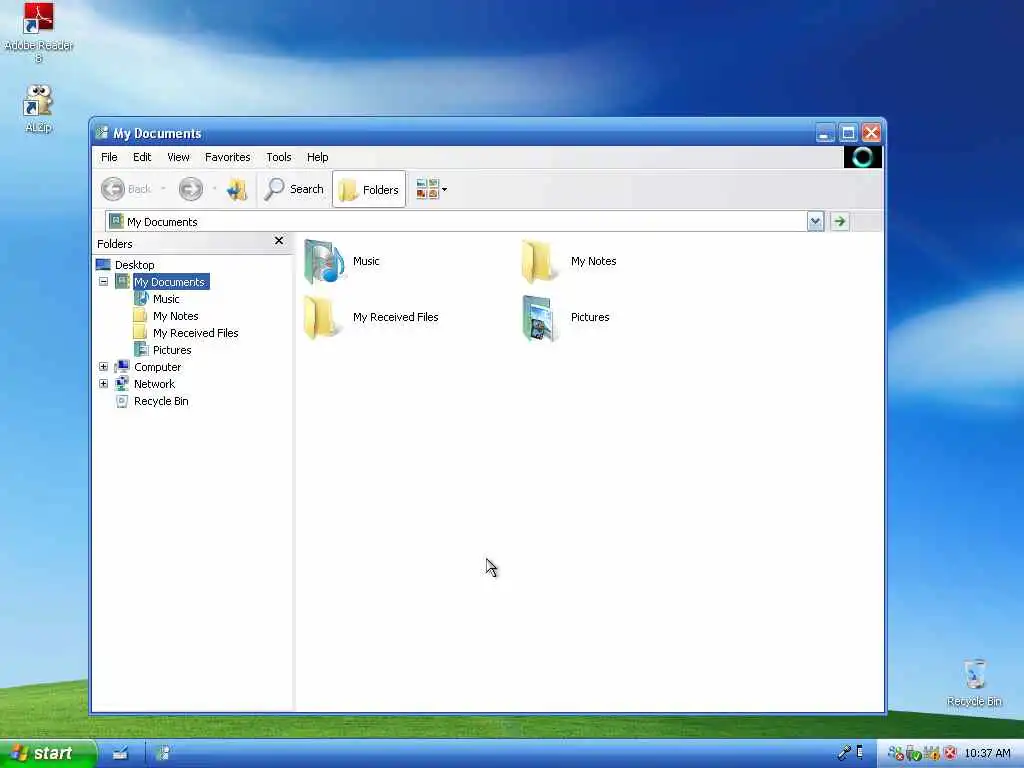
Task: Select Recycle Bin in the folder tree
Action: pyautogui.click(x=161, y=401)
